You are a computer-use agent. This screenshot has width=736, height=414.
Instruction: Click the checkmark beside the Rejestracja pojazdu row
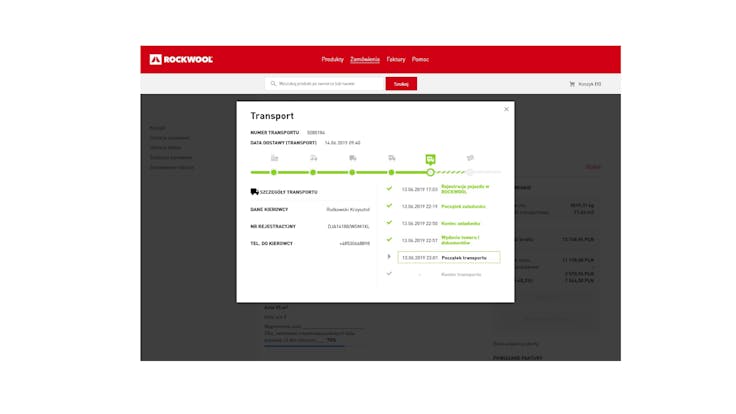(389, 189)
